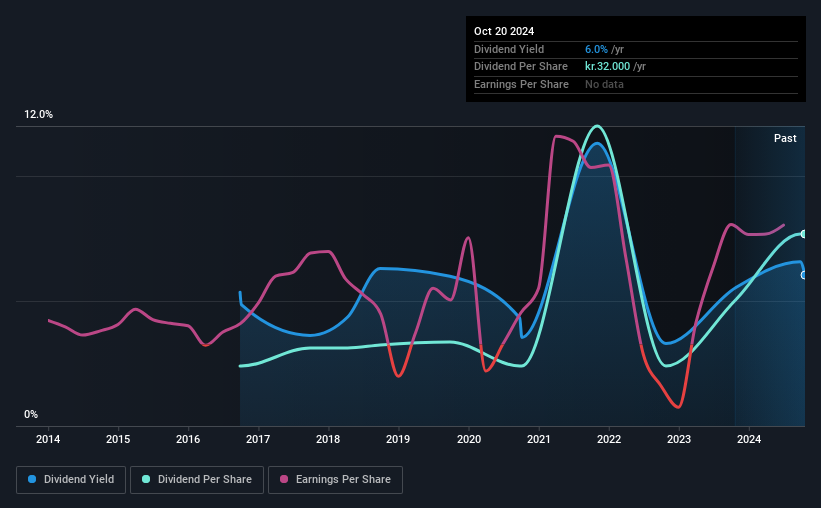Toggle the Dividend Per Share legend series
The height and width of the screenshot is (508, 821).
(x=197, y=480)
